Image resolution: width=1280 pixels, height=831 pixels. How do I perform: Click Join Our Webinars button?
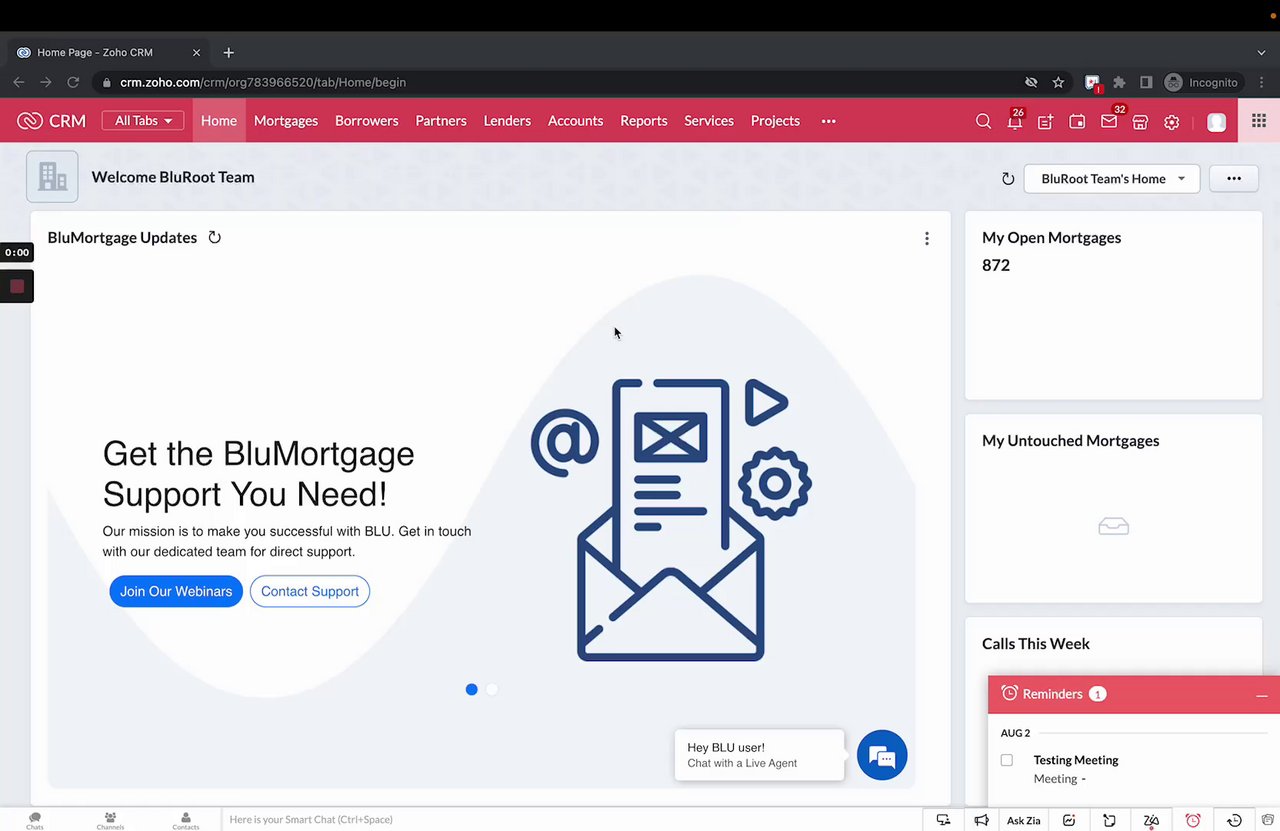tap(176, 591)
